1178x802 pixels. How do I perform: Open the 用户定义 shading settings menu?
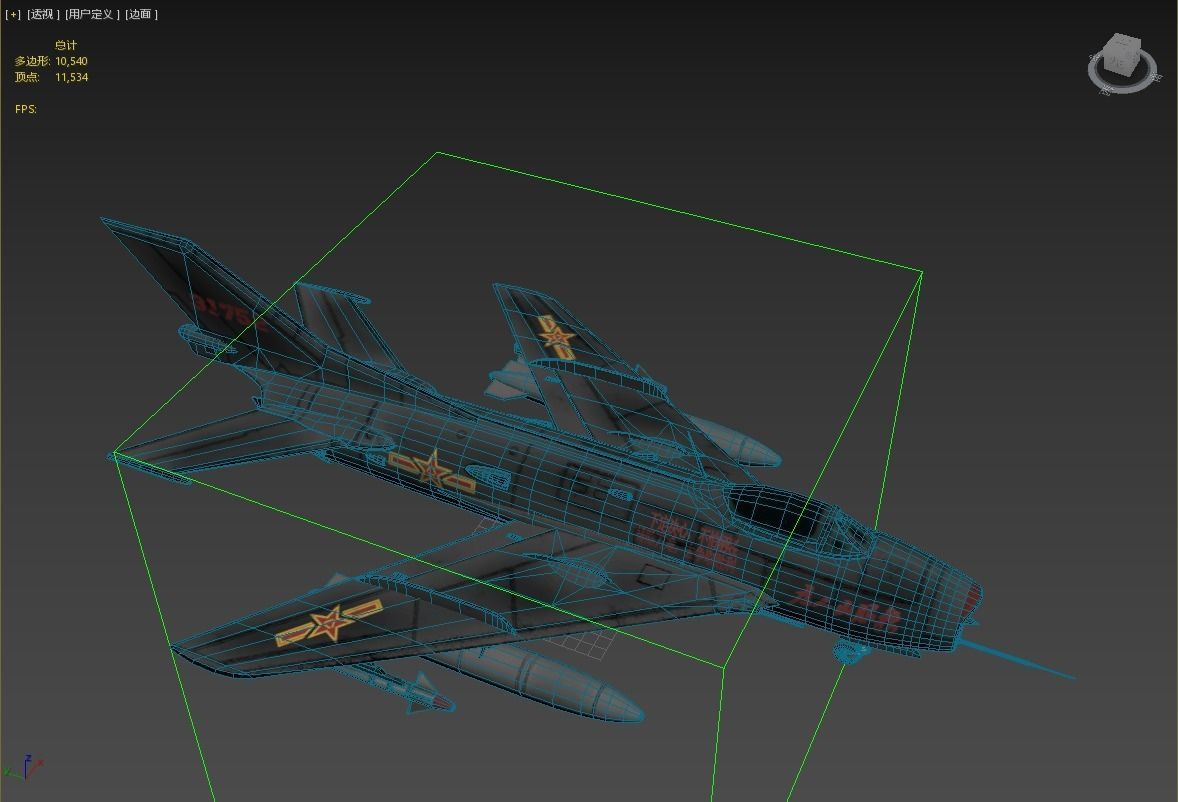pos(92,14)
